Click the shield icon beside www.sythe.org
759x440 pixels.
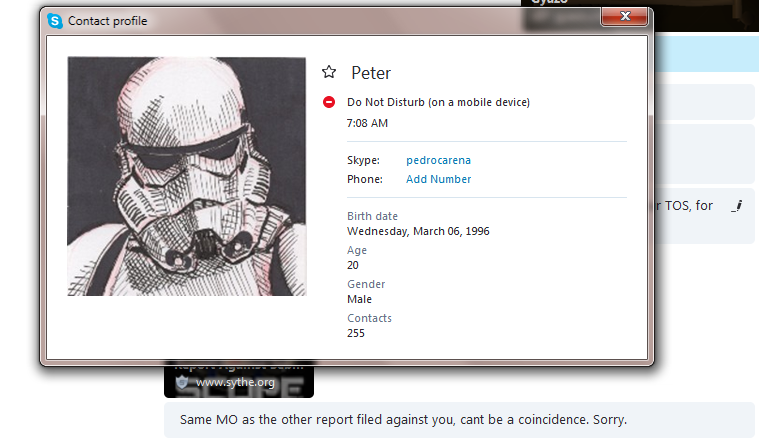182,382
